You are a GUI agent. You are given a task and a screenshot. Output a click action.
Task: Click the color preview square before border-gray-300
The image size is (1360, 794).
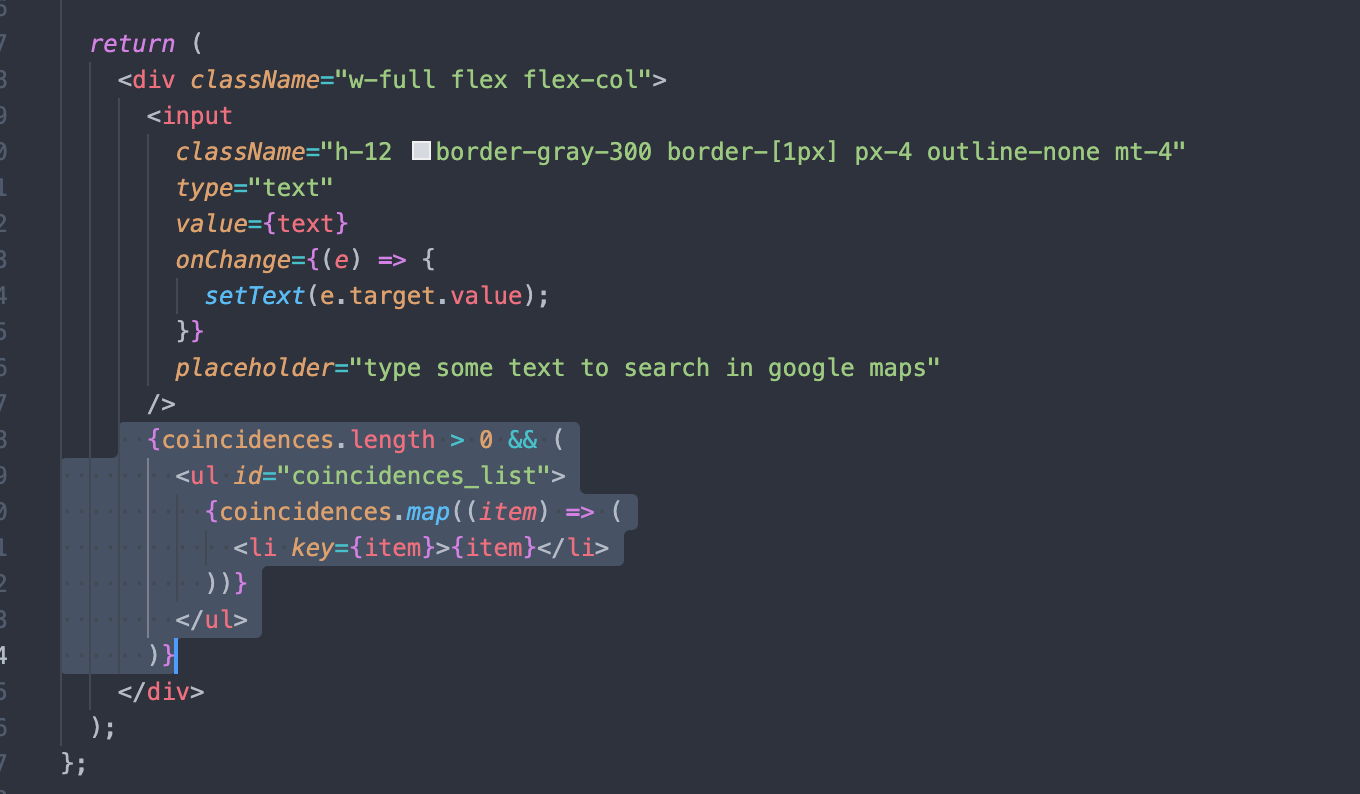click(420, 150)
